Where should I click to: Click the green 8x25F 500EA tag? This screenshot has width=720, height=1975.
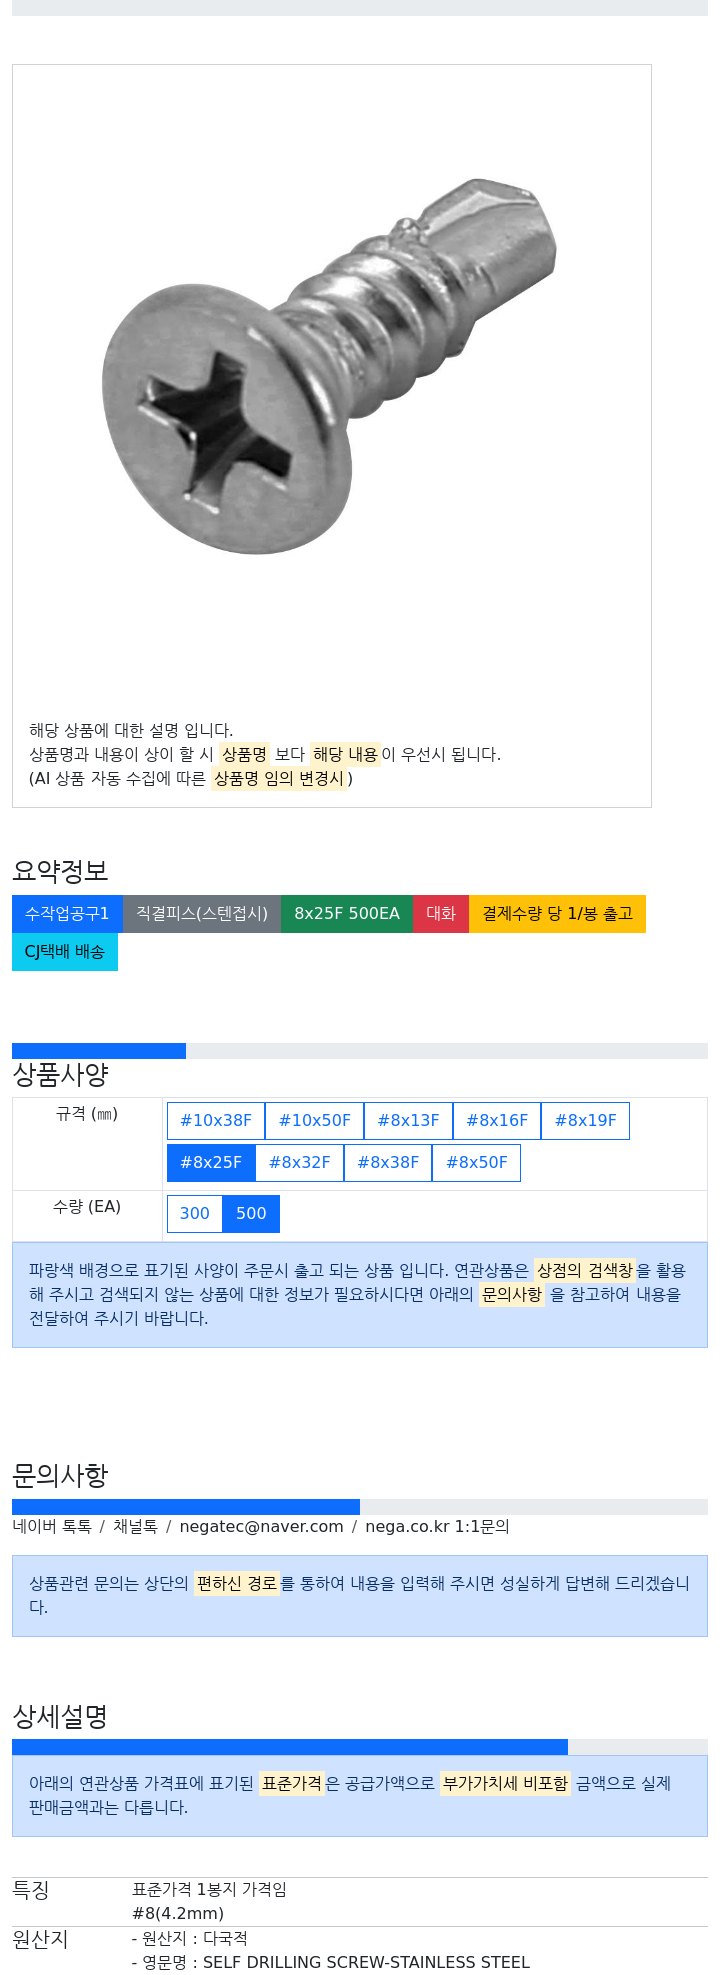[347, 914]
